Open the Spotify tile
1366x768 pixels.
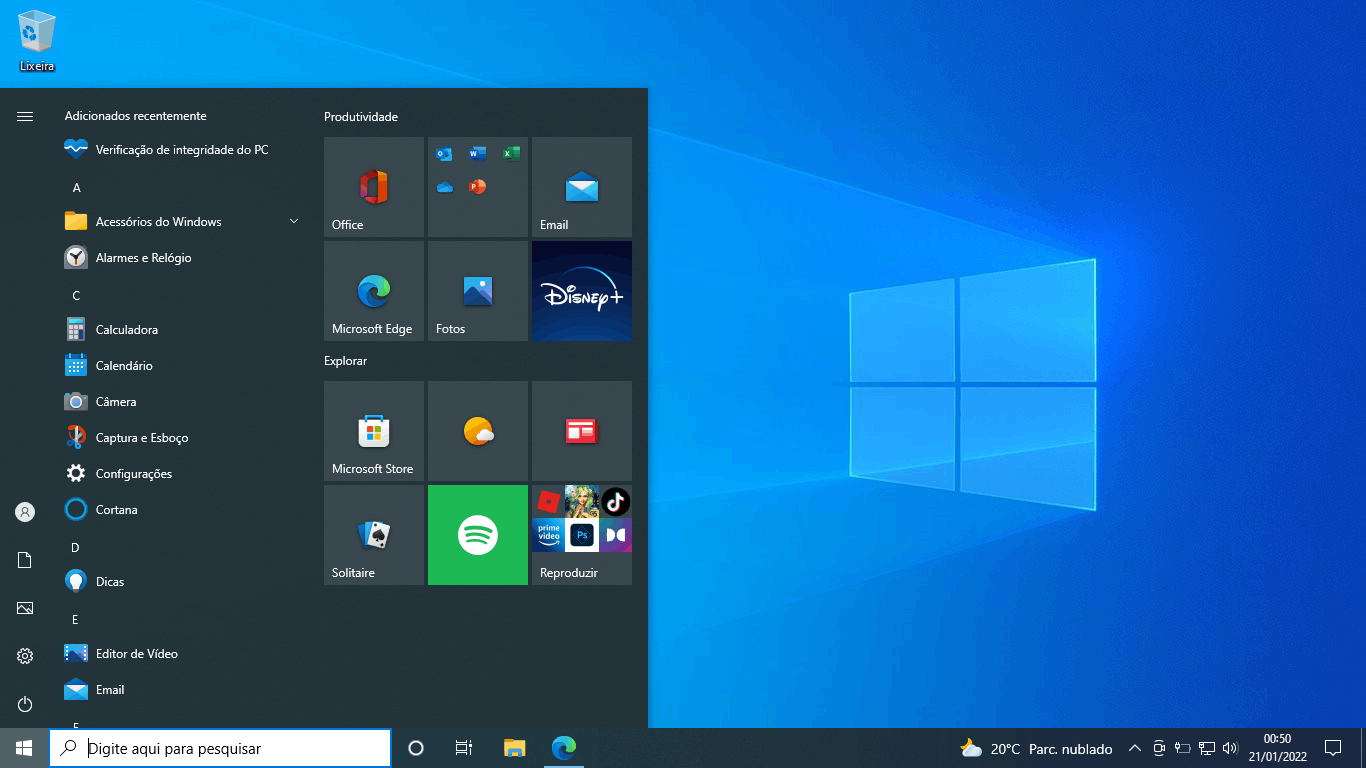478,535
